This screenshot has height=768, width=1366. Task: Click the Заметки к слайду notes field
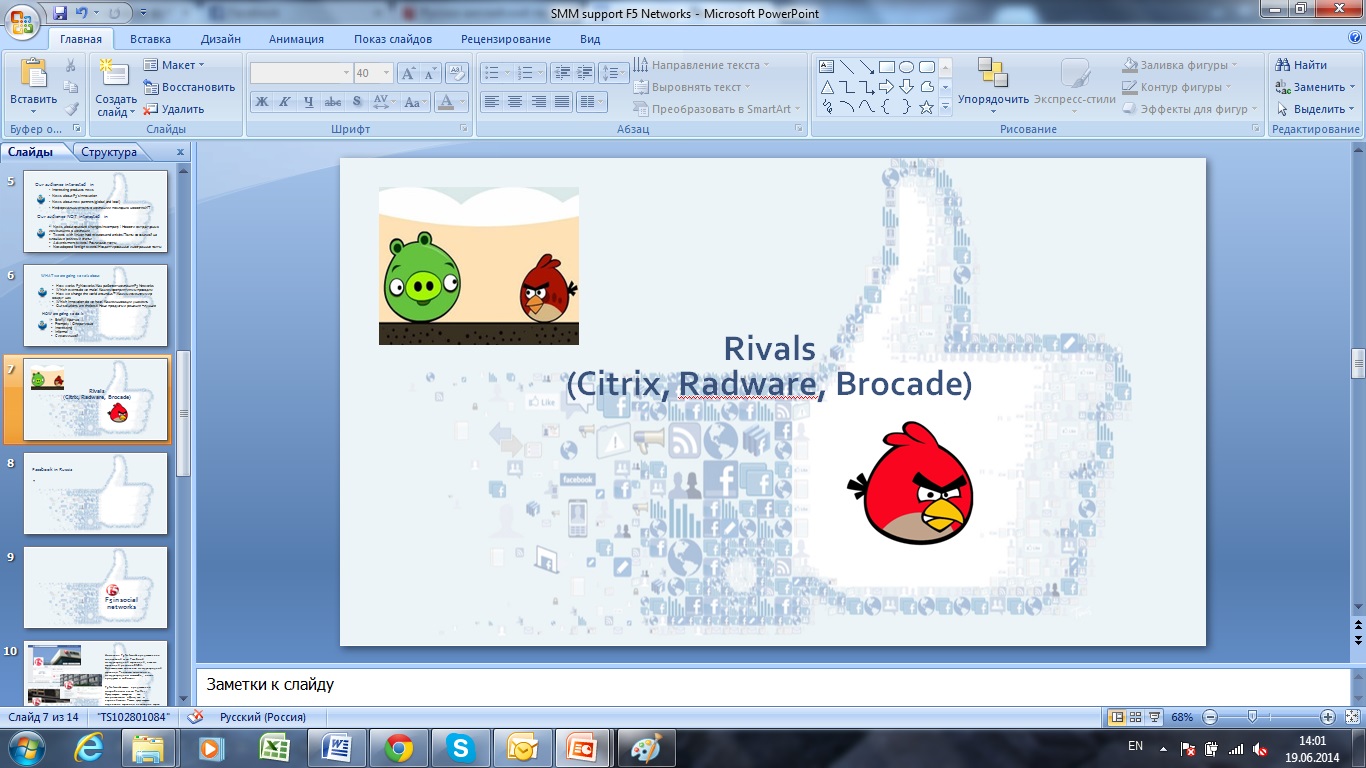[x=773, y=685]
